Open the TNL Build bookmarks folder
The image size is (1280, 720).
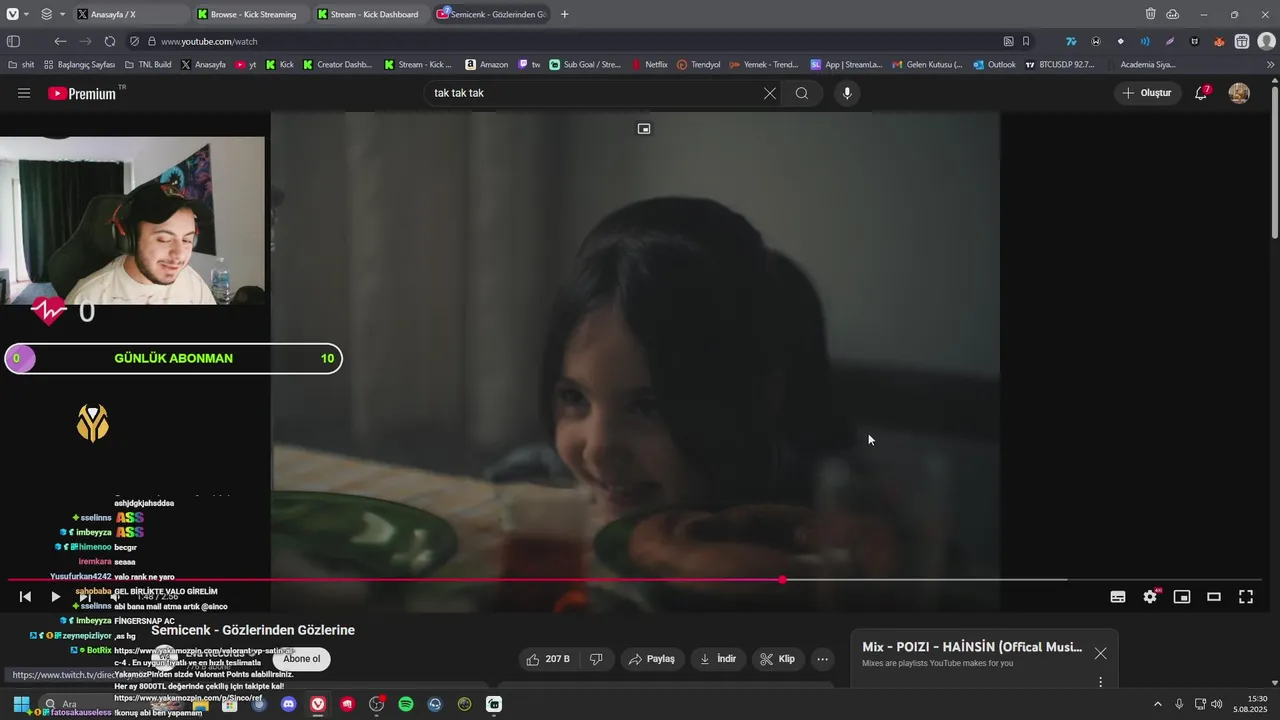click(148, 64)
